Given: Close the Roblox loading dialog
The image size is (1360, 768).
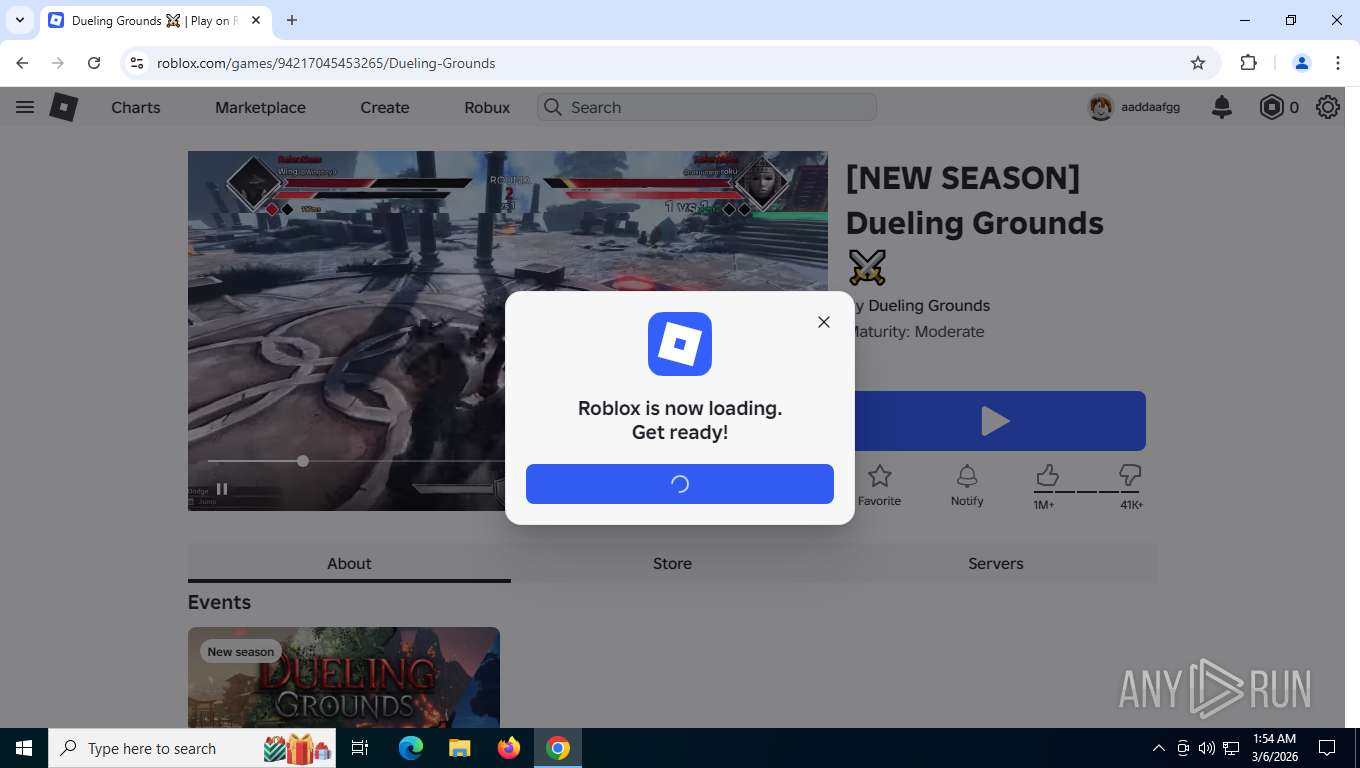Looking at the screenshot, I should click(824, 322).
